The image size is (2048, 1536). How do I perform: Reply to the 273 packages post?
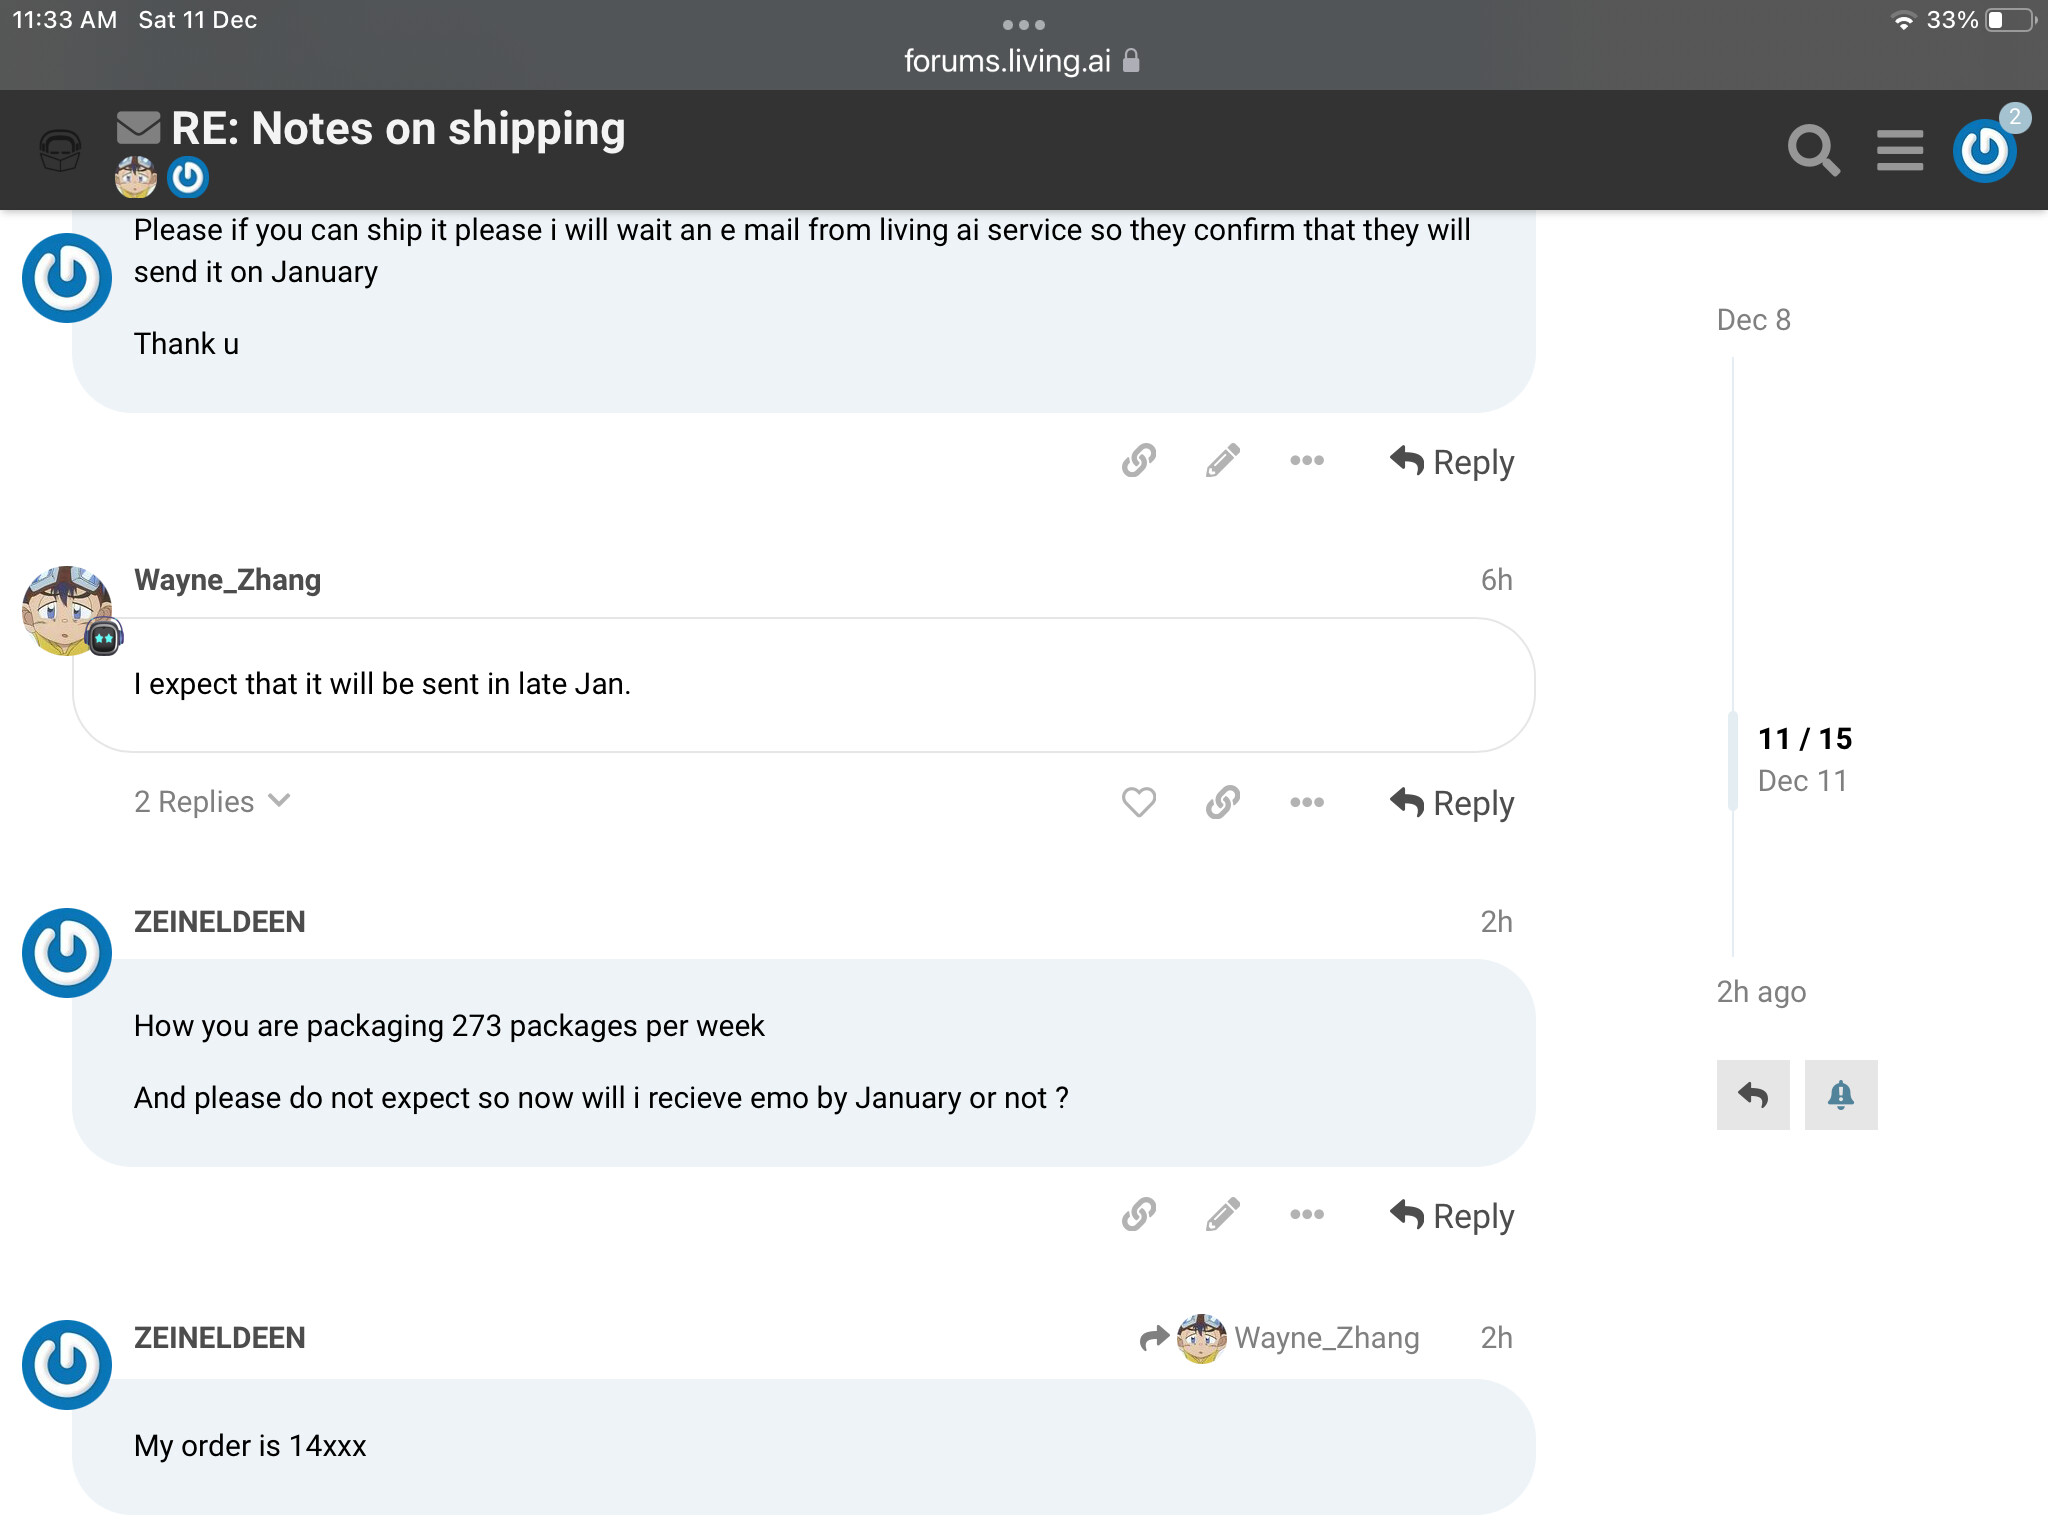(1451, 1216)
